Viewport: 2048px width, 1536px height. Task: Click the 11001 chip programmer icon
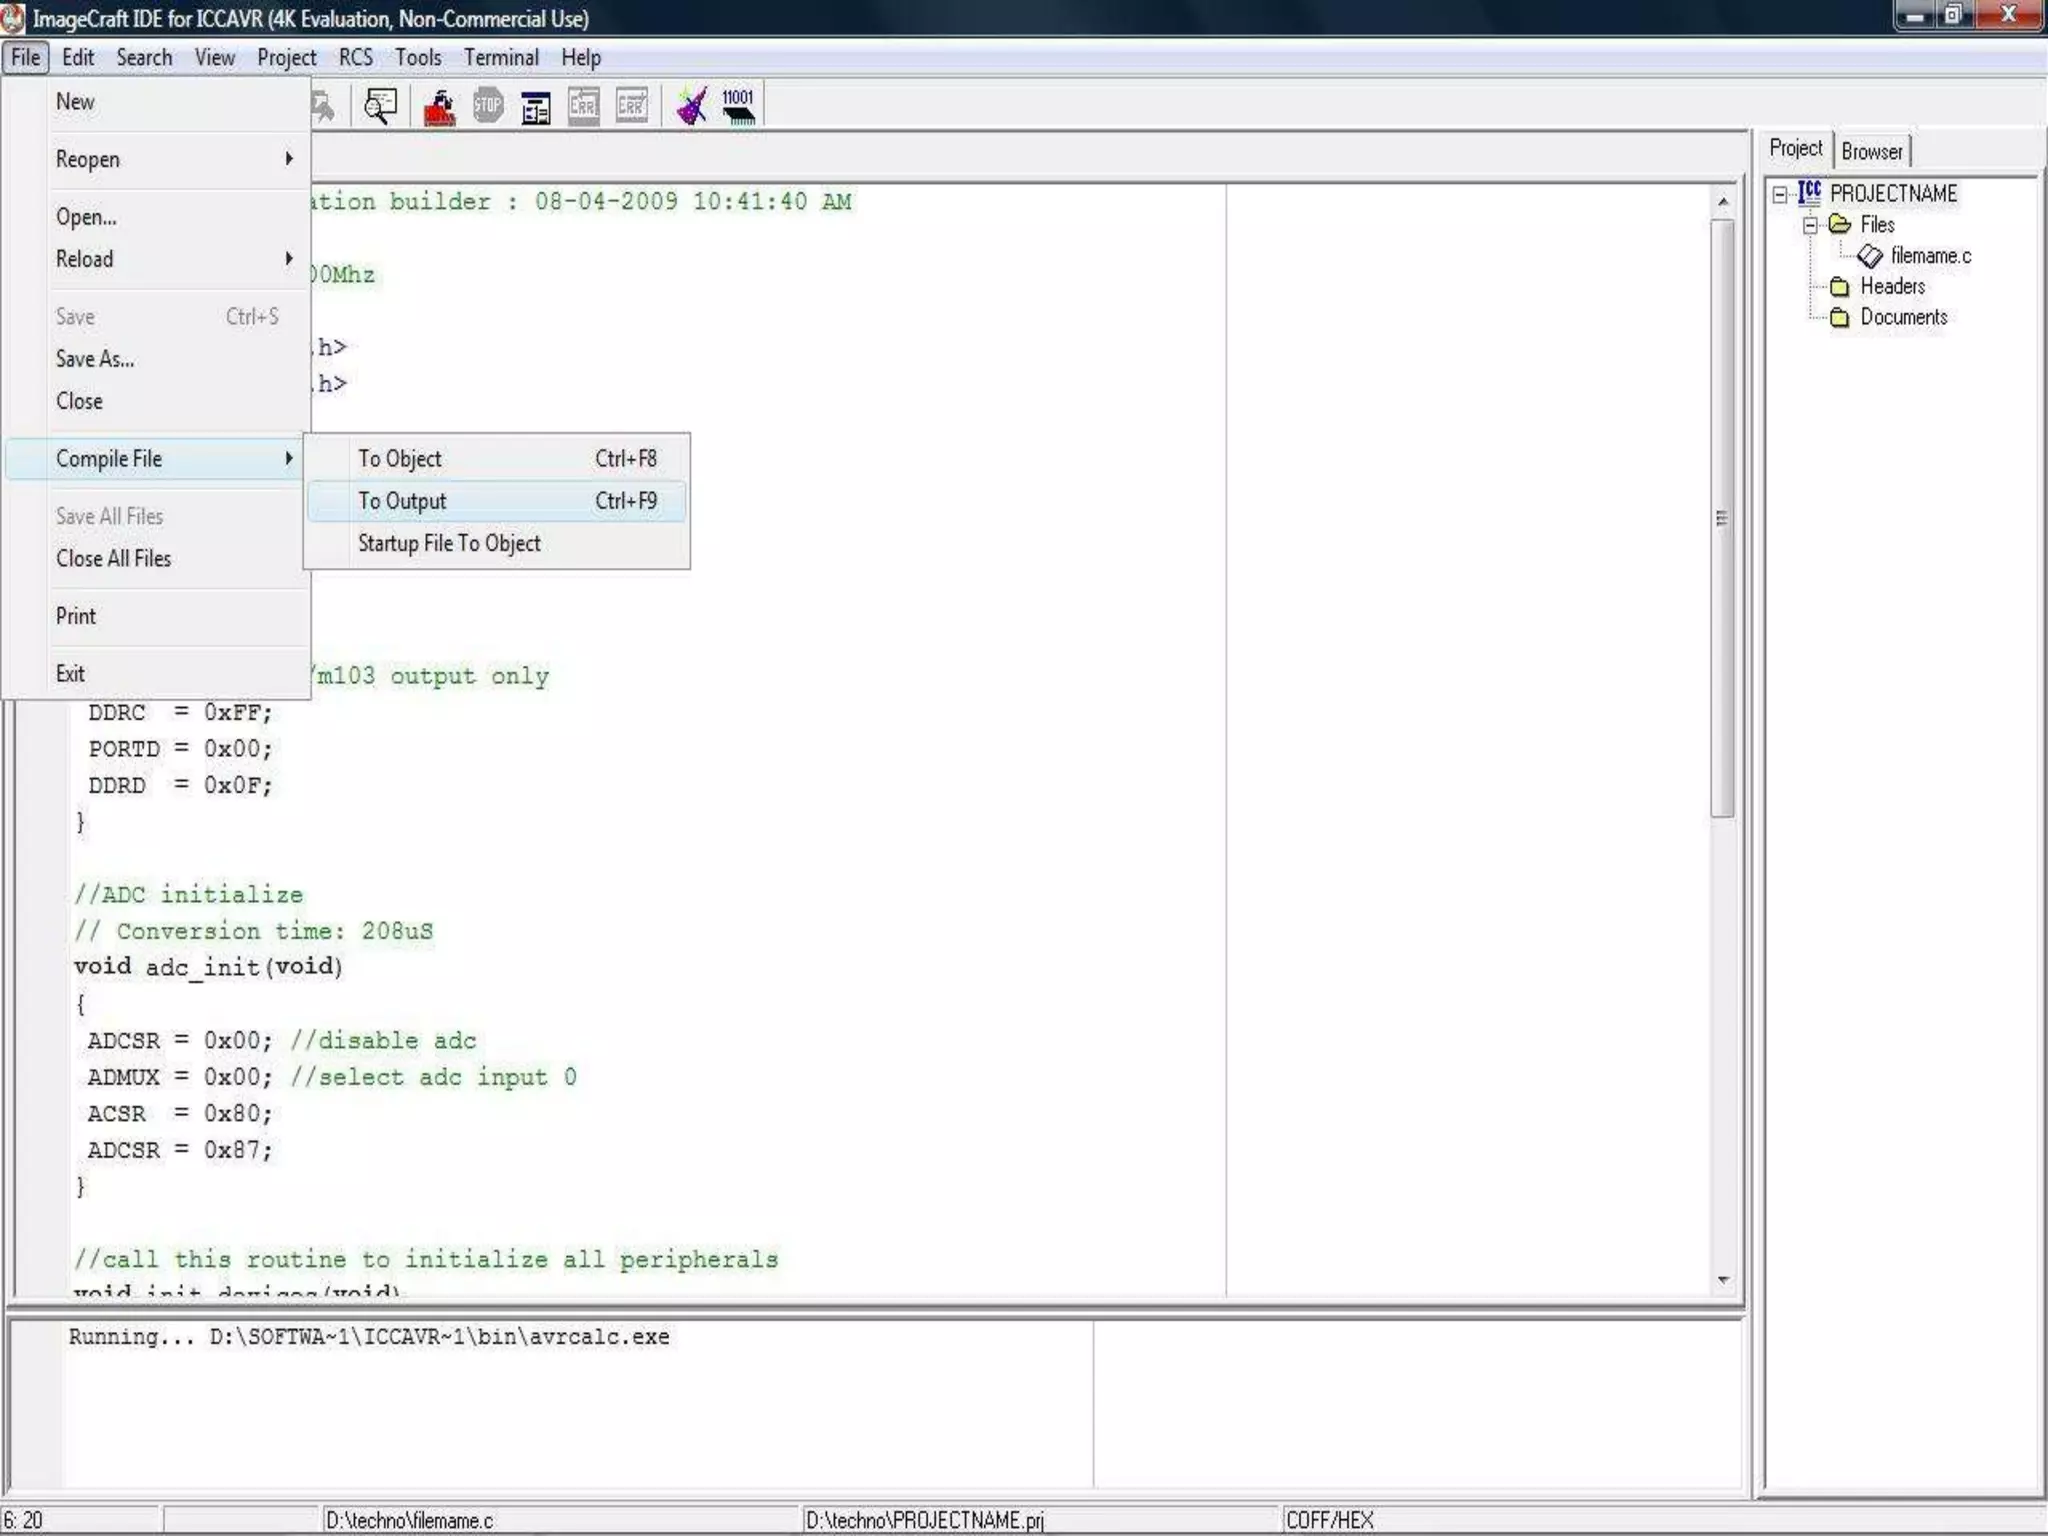(739, 106)
